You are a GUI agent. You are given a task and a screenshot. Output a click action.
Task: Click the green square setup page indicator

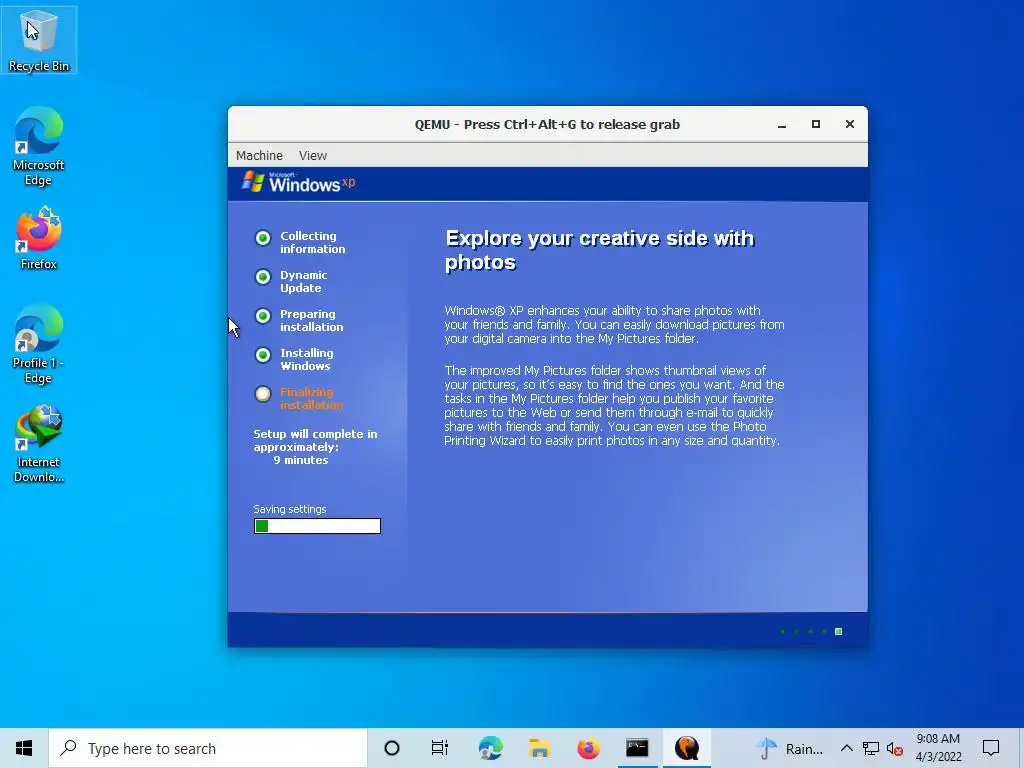[839, 632]
